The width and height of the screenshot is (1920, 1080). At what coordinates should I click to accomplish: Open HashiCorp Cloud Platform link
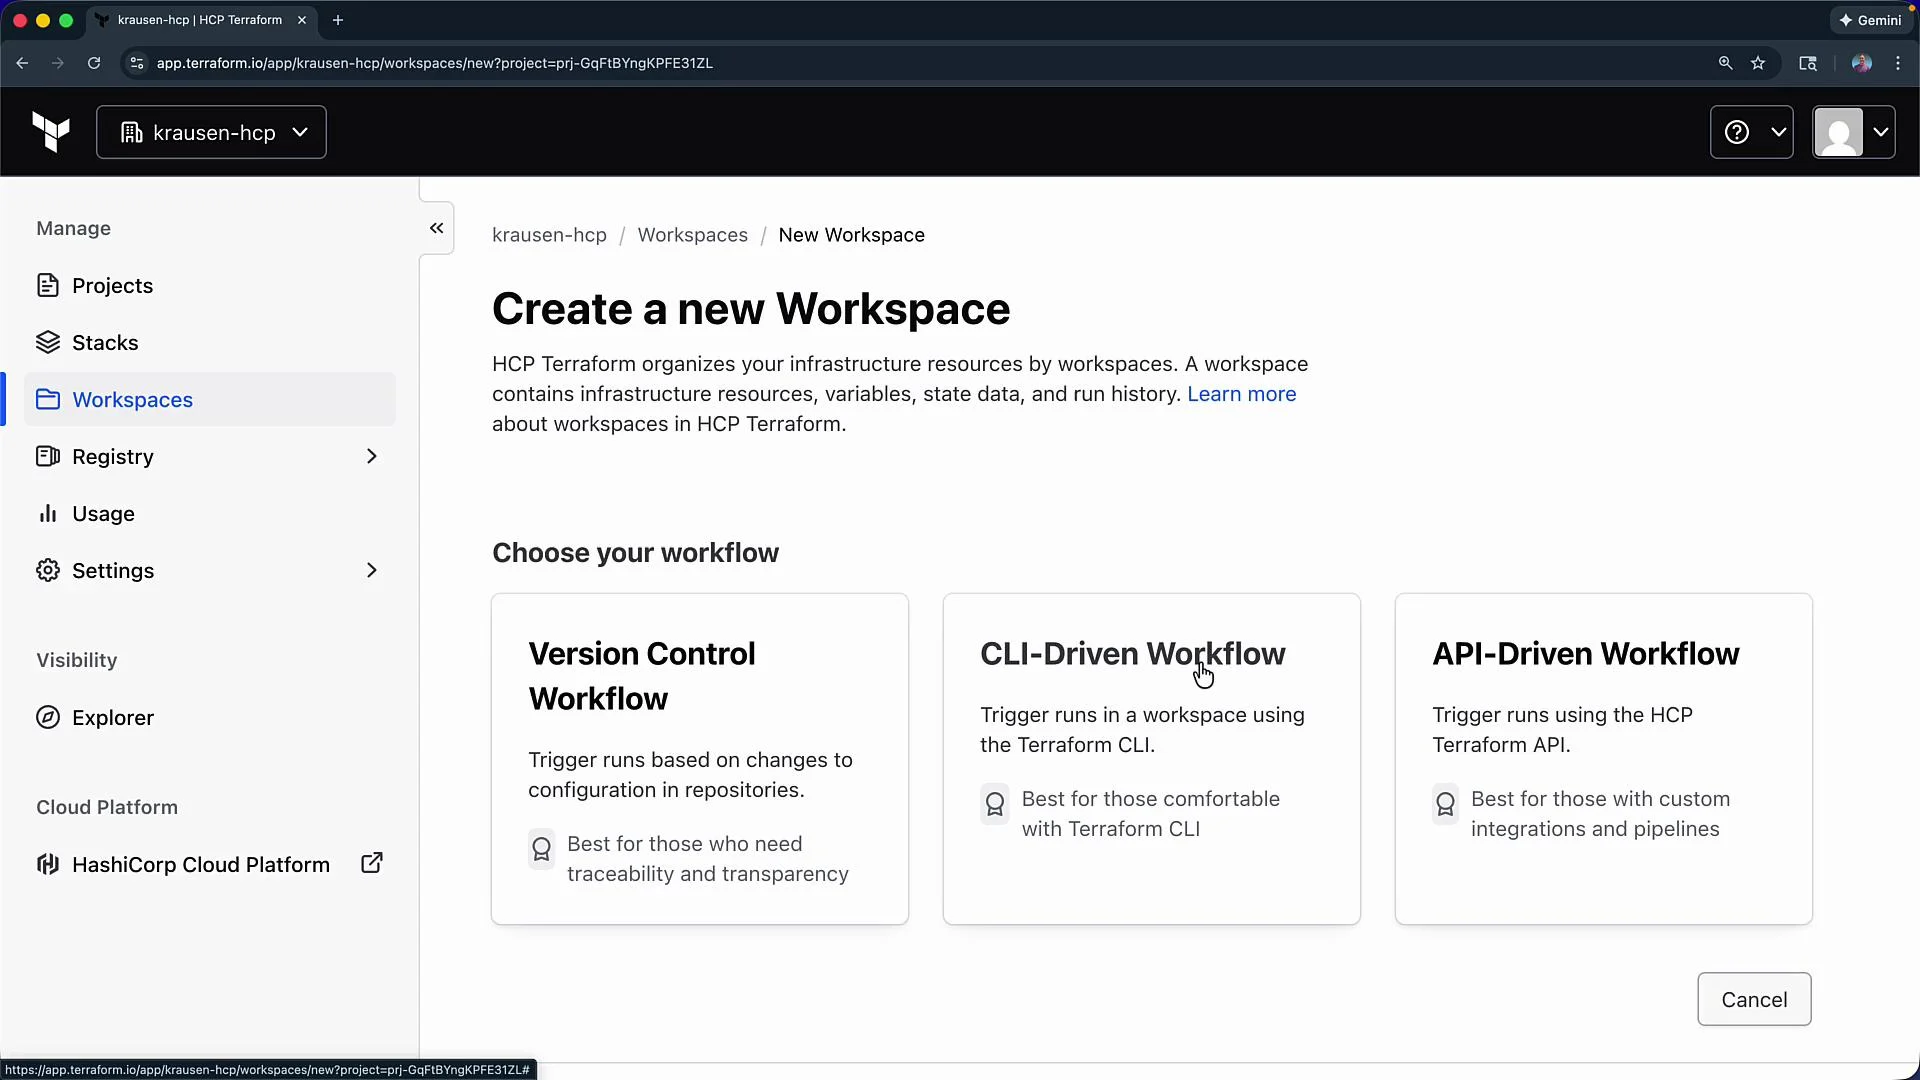pyautogui.click(x=210, y=865)
